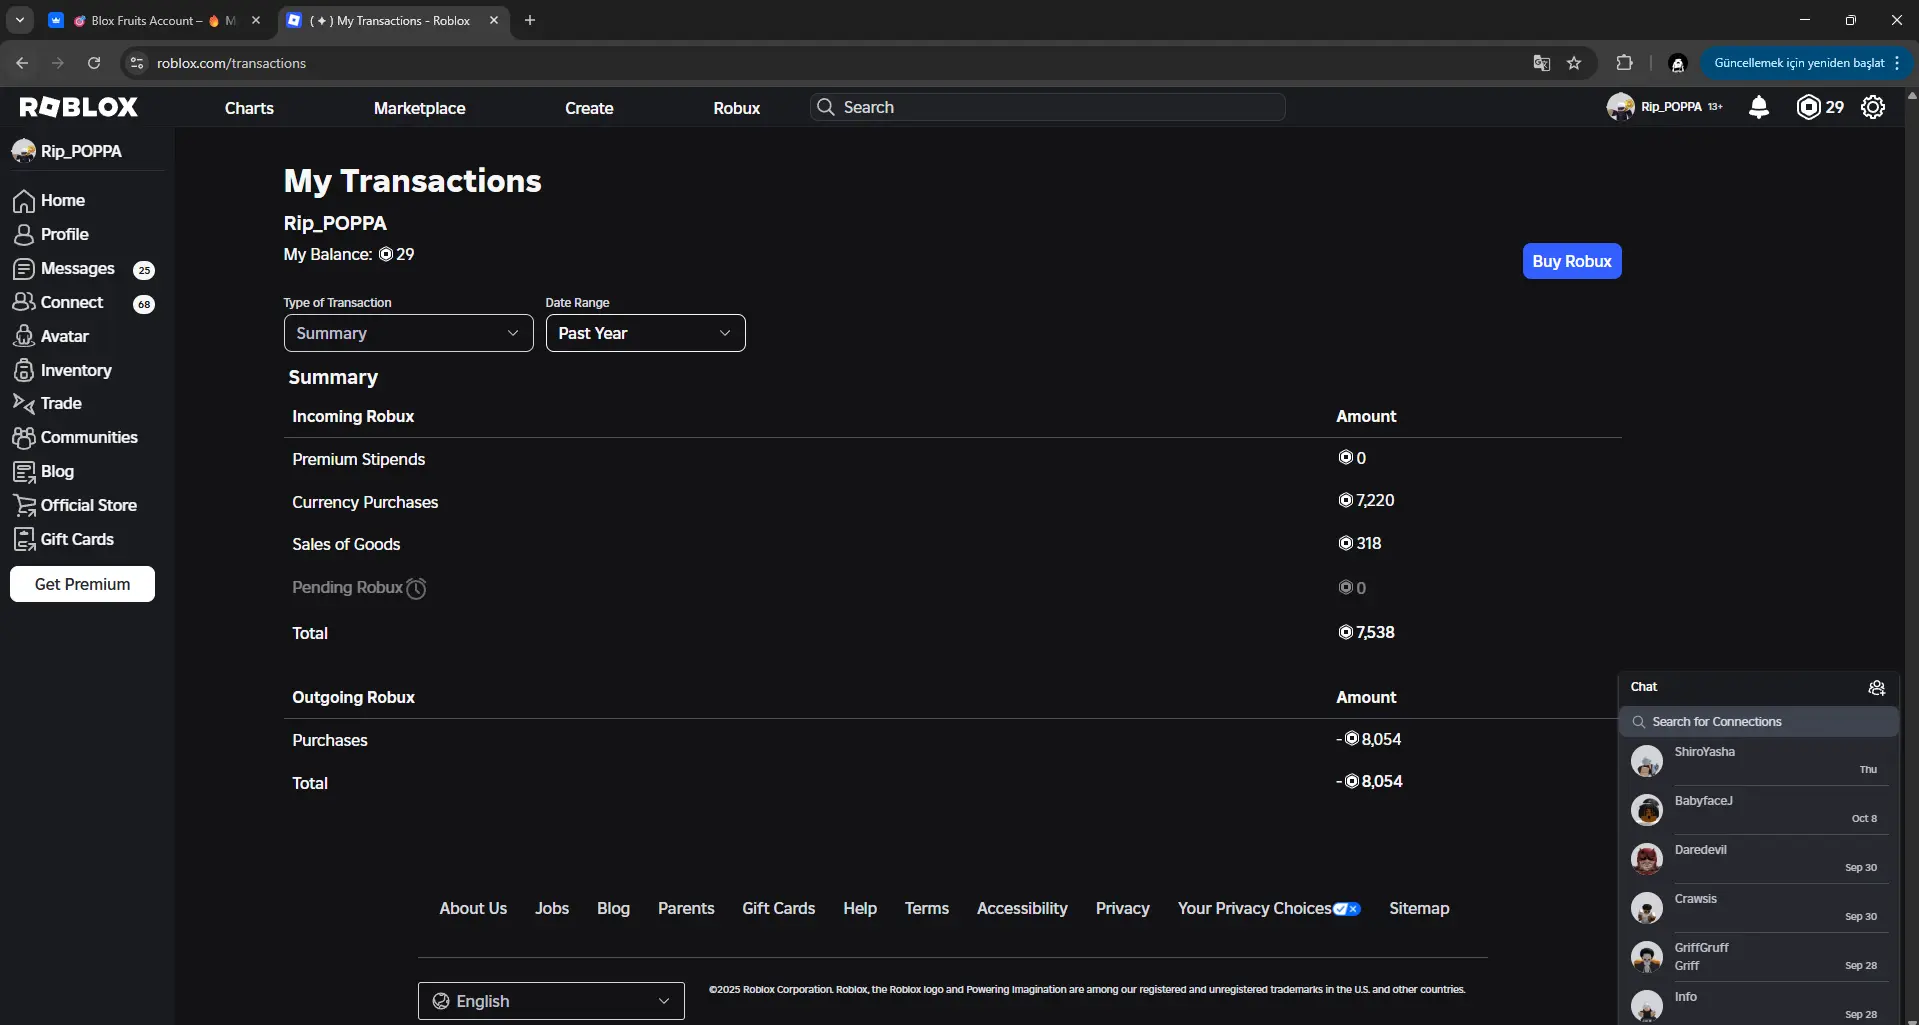
Task: Open chat connections icon in Chat header
Action: pyautogui.click(x=1876, y=687)
